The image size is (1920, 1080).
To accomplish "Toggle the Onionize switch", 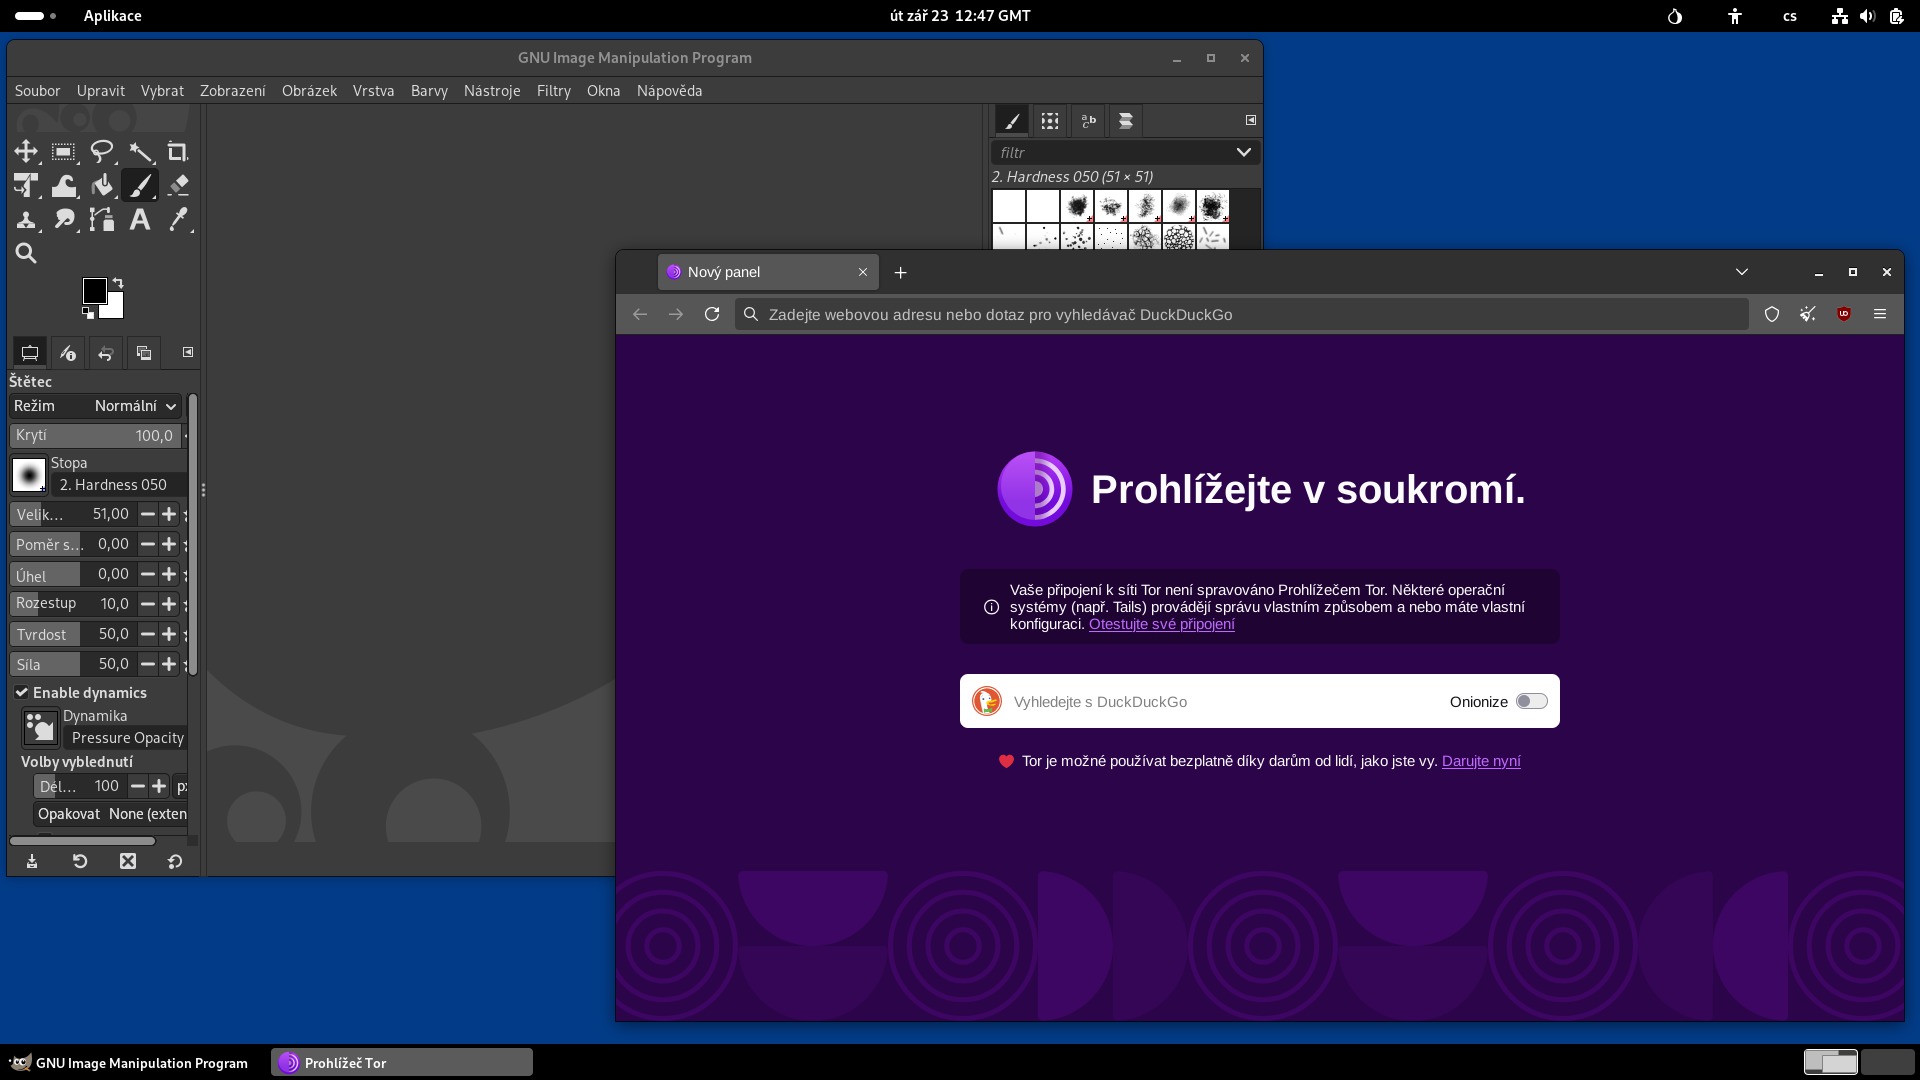I will point(1531,701).
